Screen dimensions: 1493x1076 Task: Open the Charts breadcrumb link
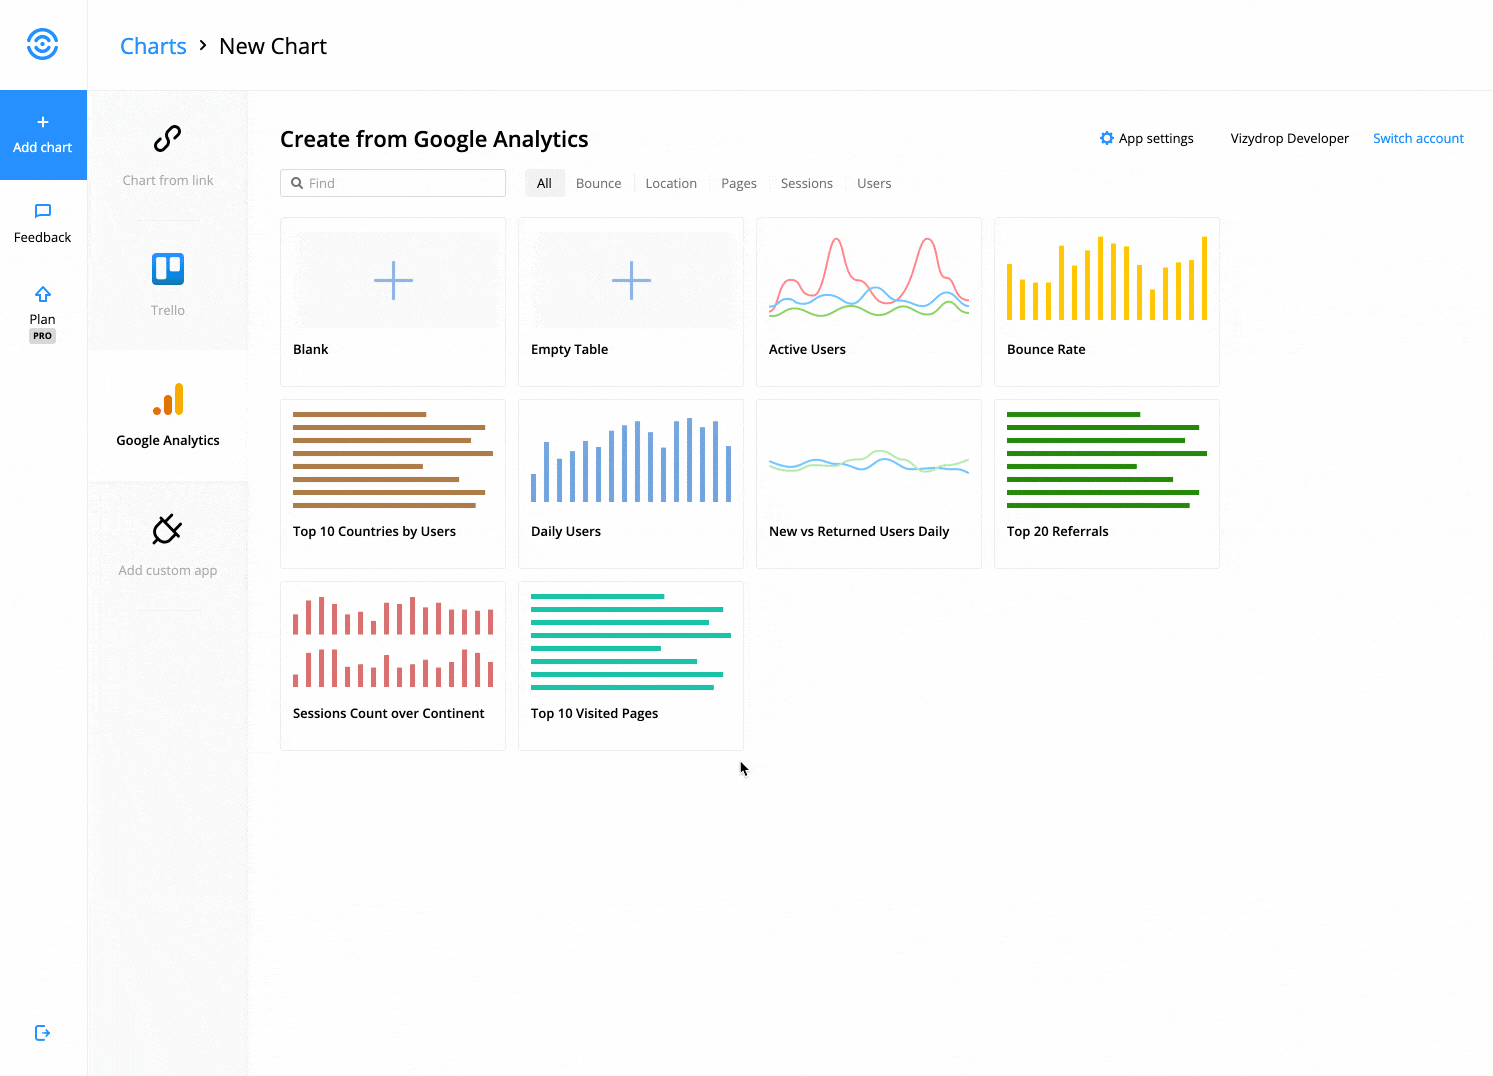click(x=152, y=46)
